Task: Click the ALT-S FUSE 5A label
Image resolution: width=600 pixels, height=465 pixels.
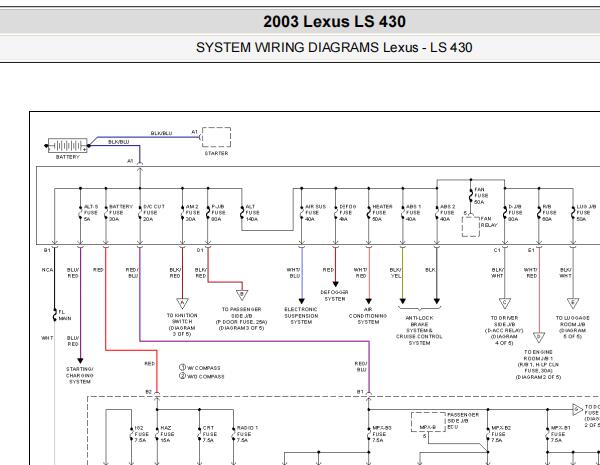Action: [91, 213]
